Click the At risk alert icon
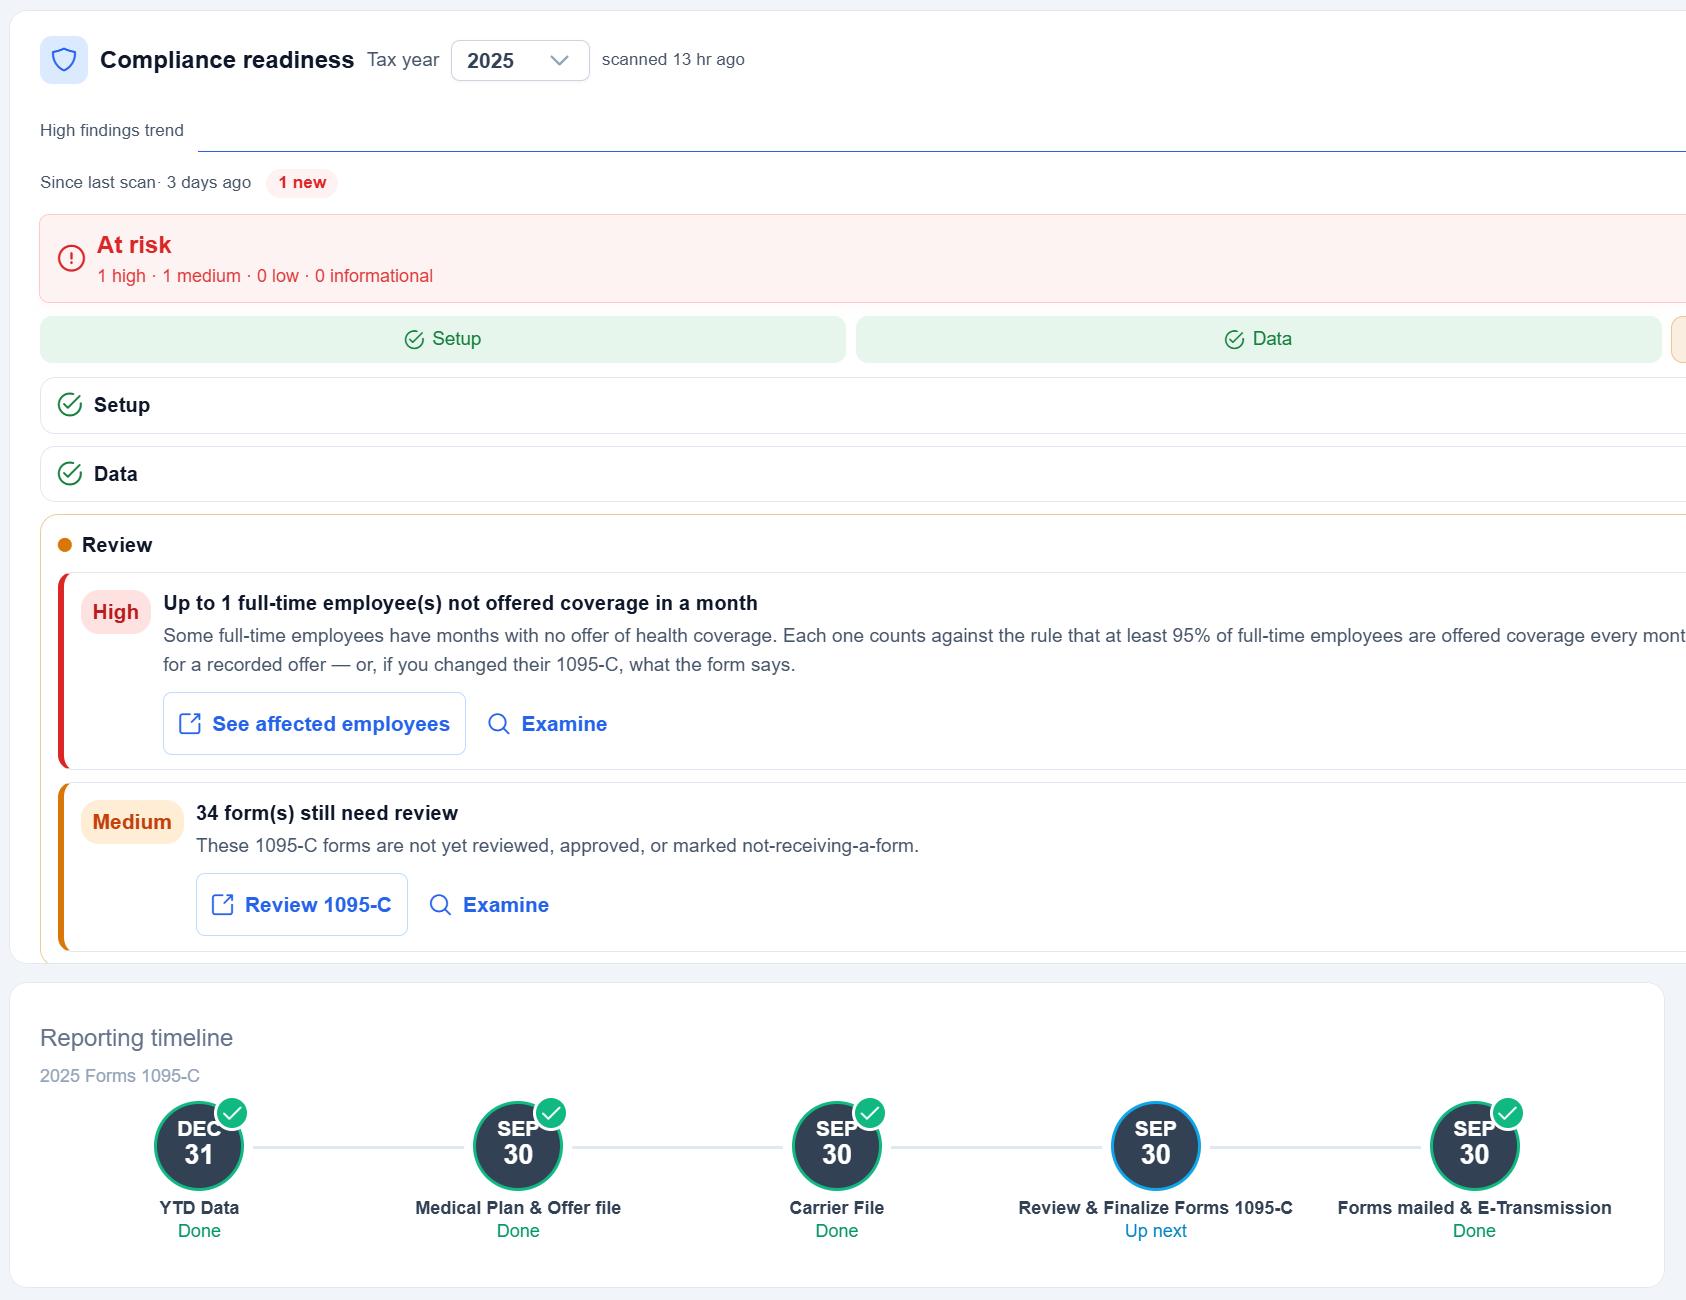The height and width of the screenshot is (1300, 1686). 71,258
